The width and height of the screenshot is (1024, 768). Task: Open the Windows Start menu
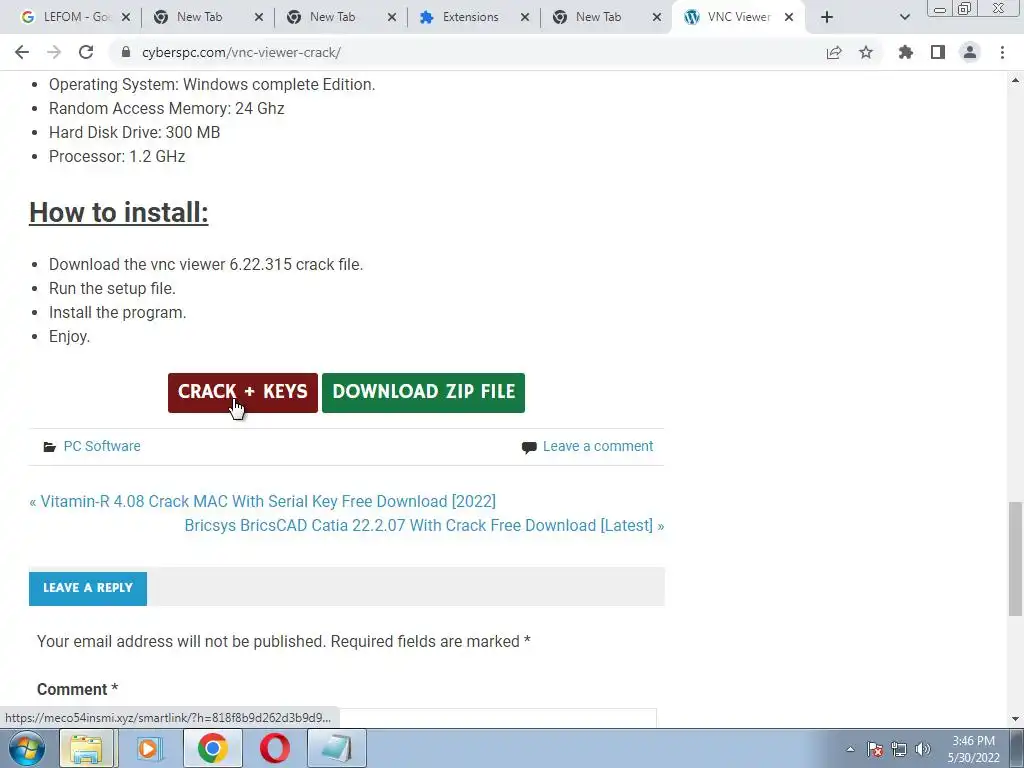tap(27, 748)
